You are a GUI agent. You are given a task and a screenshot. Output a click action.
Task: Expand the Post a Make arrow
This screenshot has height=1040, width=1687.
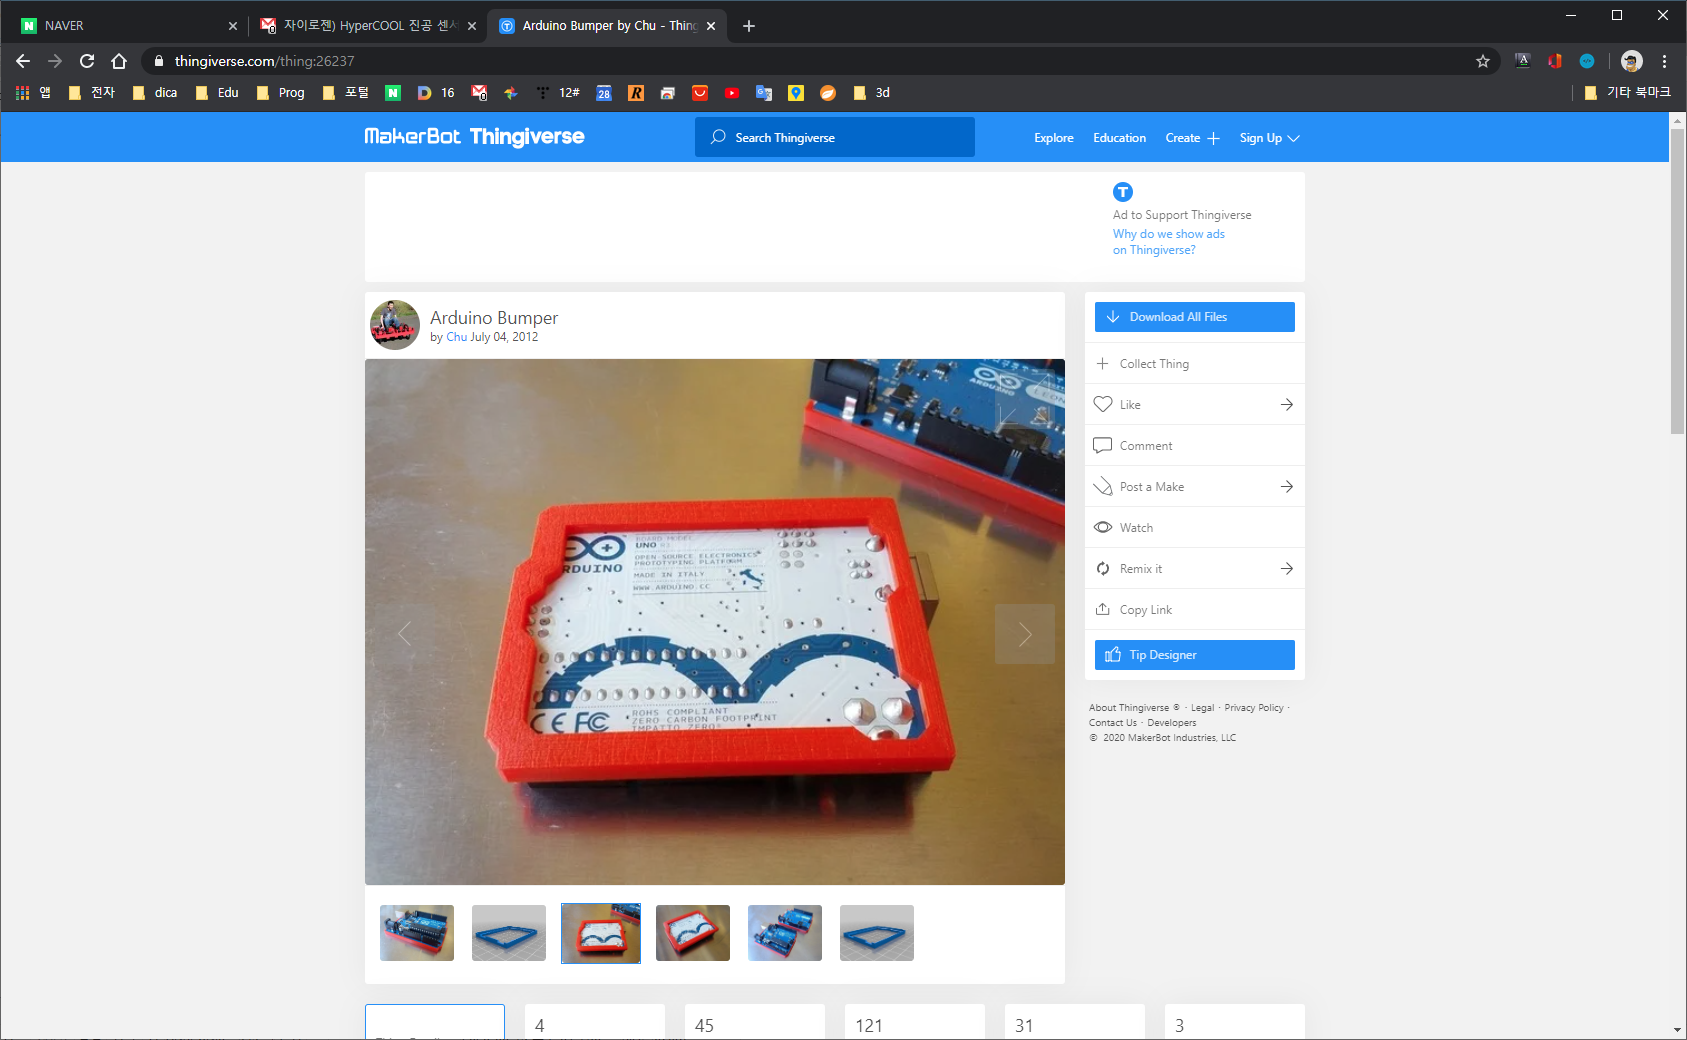[x=1287, y=486]
